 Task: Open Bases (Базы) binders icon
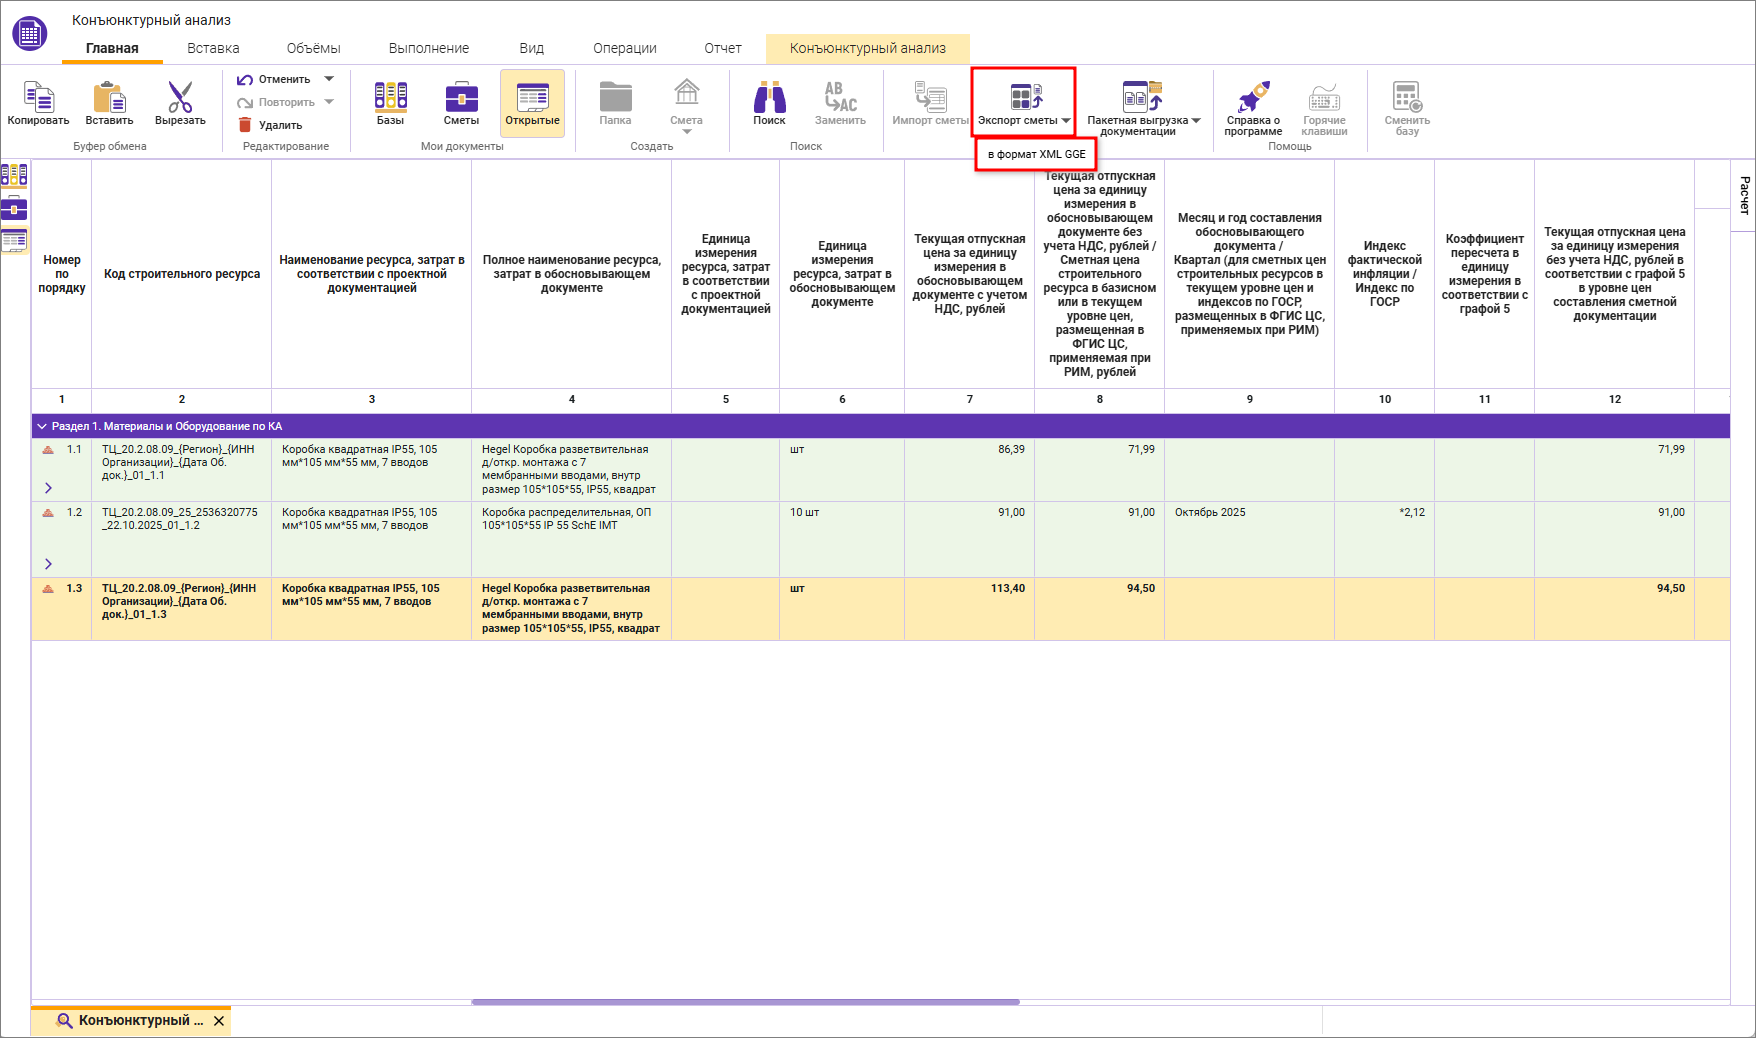pyautogui.click(x=390, y=98)
